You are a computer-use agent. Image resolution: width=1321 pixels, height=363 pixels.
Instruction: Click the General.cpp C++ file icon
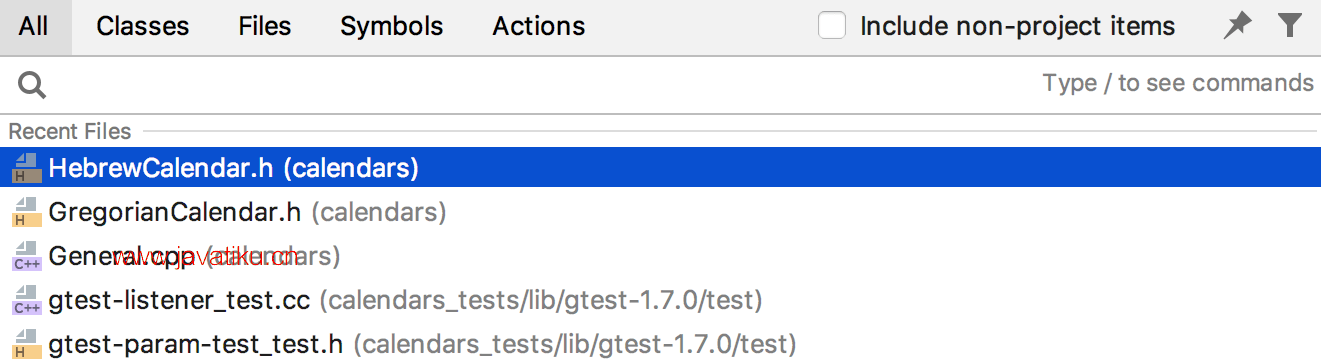(x=25, y=256)
